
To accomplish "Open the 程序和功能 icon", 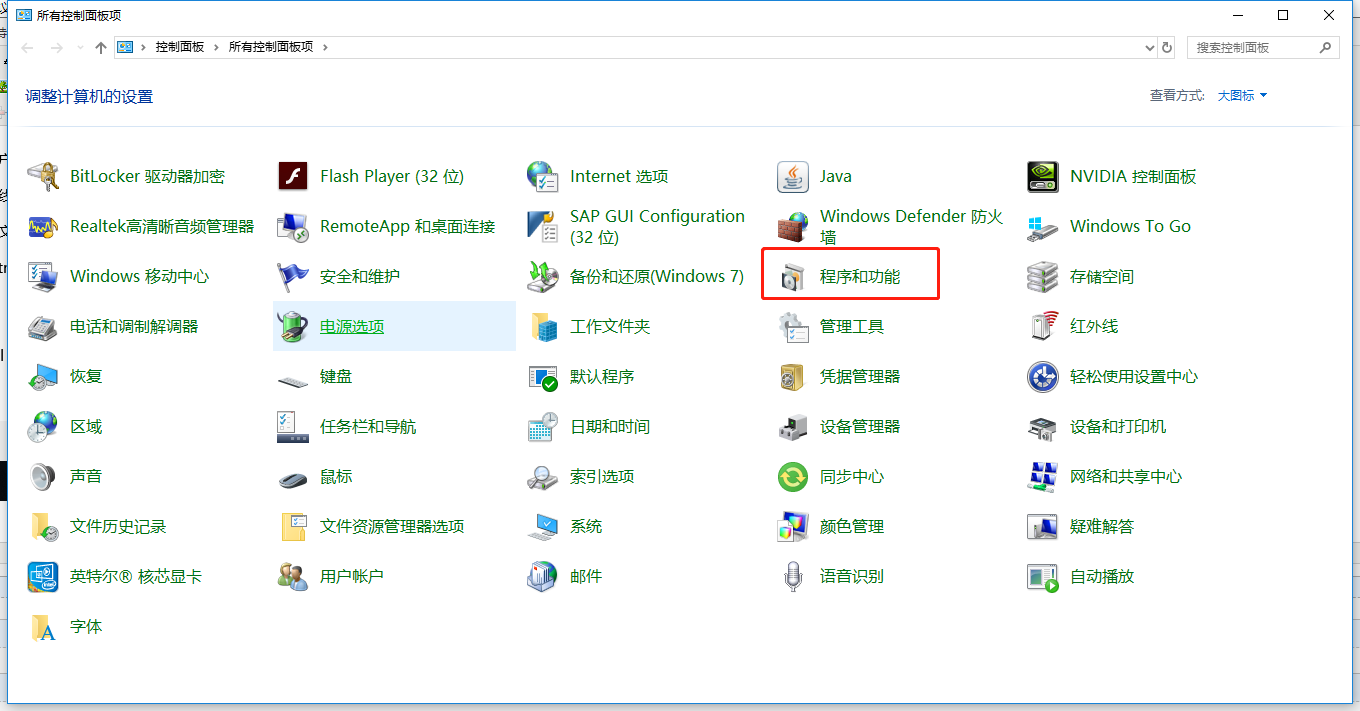I will coord(793,277).
